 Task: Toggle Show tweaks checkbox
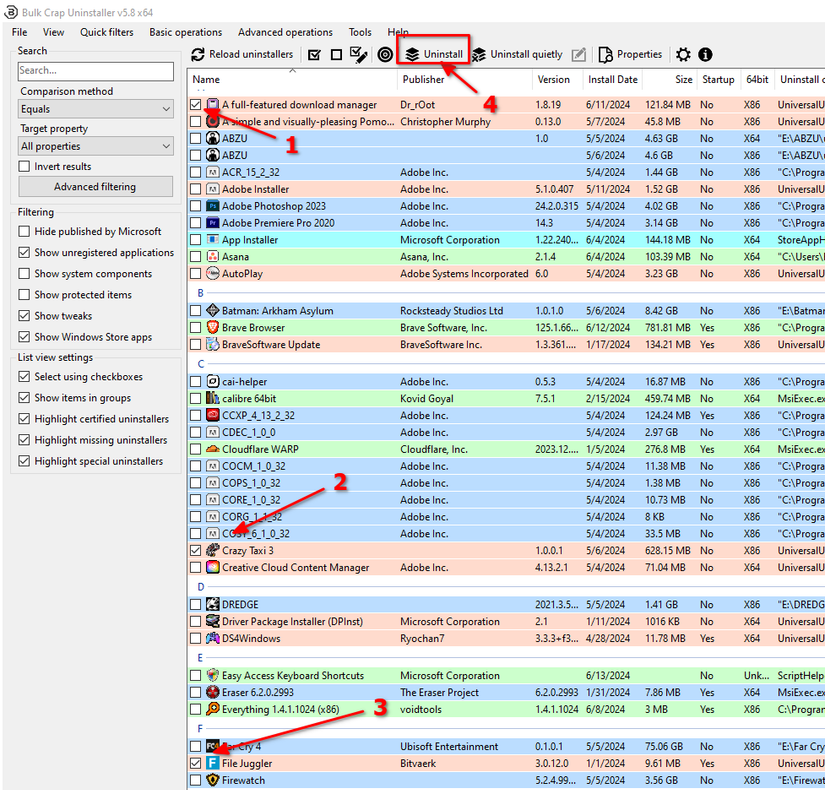[x=24, y=315]
